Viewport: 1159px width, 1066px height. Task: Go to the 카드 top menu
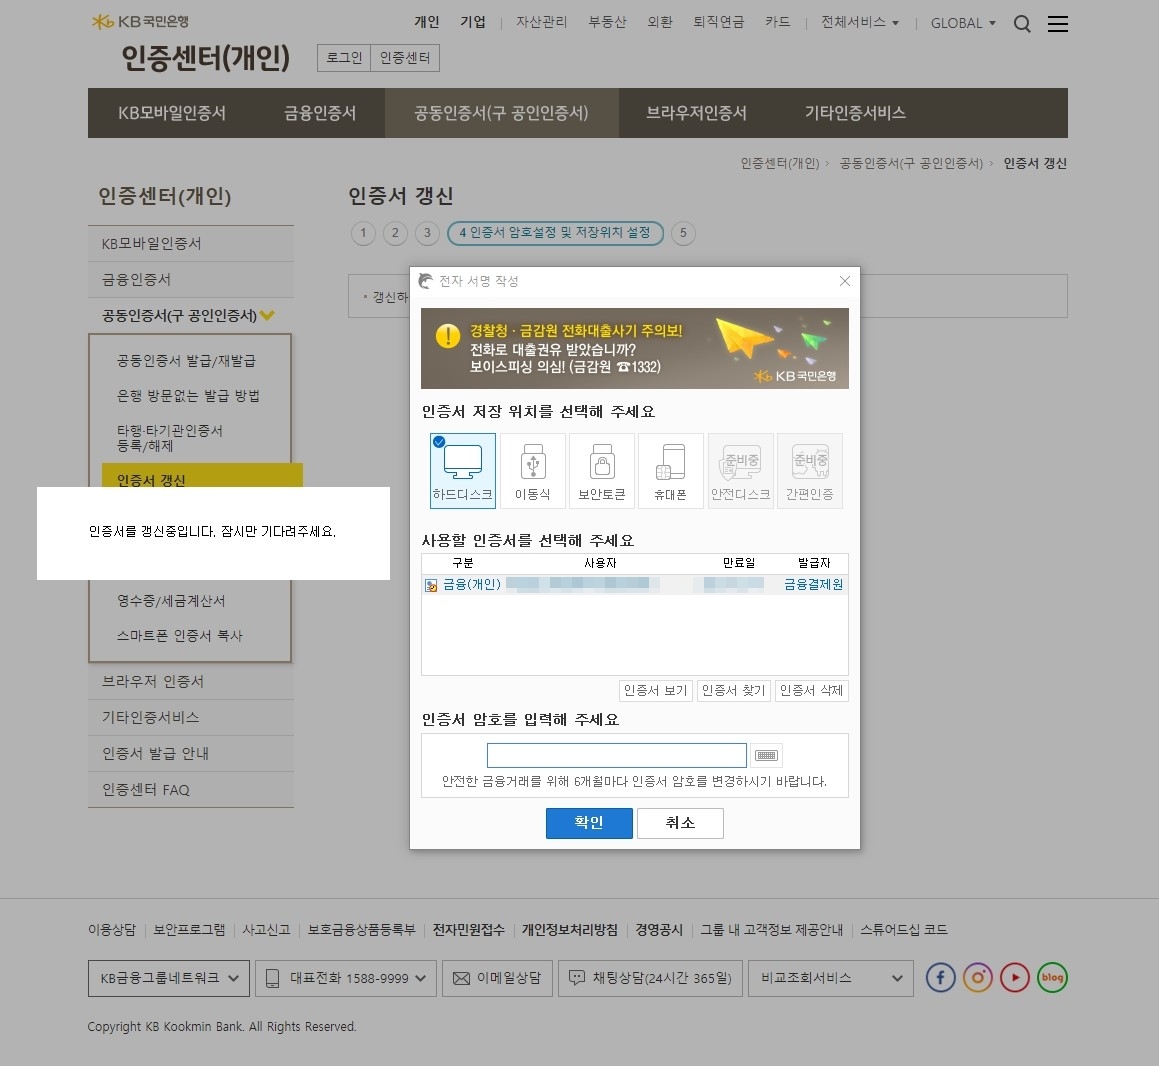point(778,22)
